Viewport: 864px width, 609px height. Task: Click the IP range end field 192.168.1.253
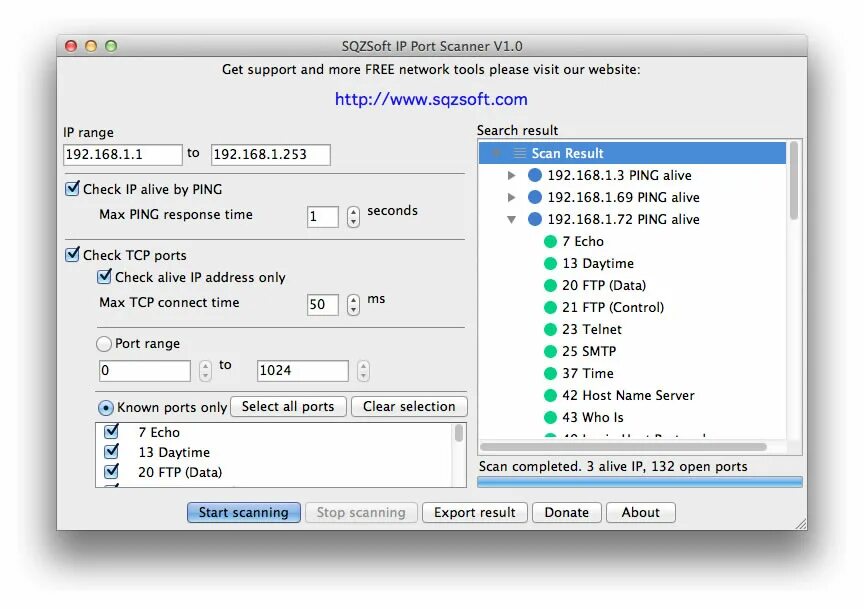(271, 155)
